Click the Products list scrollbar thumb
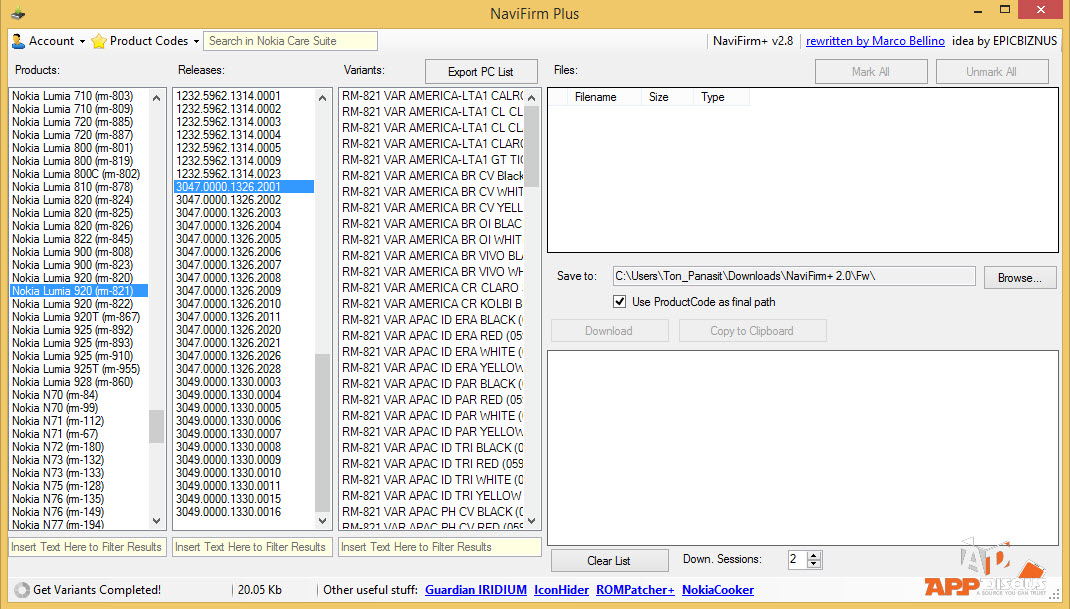This screenshot has width=1070, height=609. [156, 426]
